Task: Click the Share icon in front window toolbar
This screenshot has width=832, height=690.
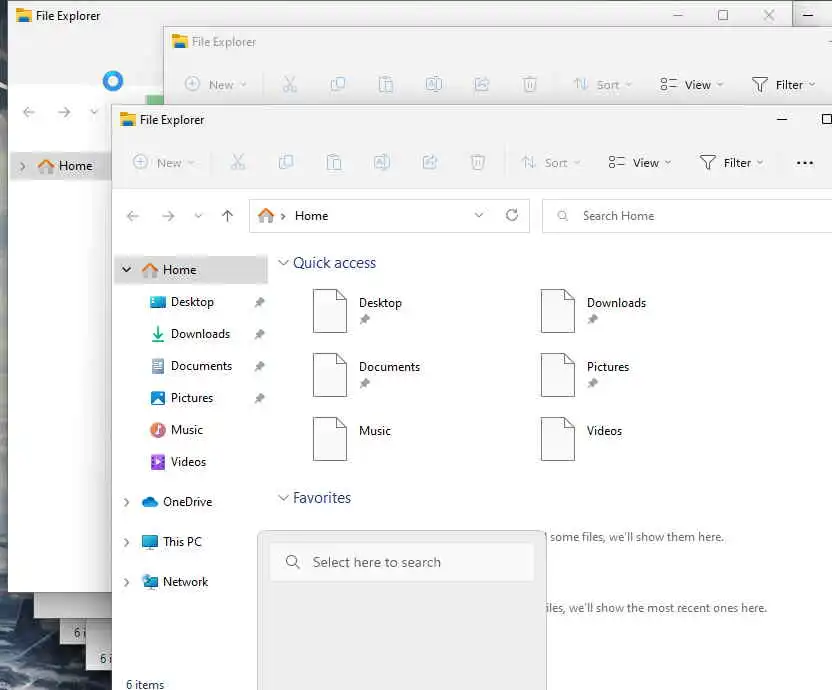Action: tap(430, 162)
